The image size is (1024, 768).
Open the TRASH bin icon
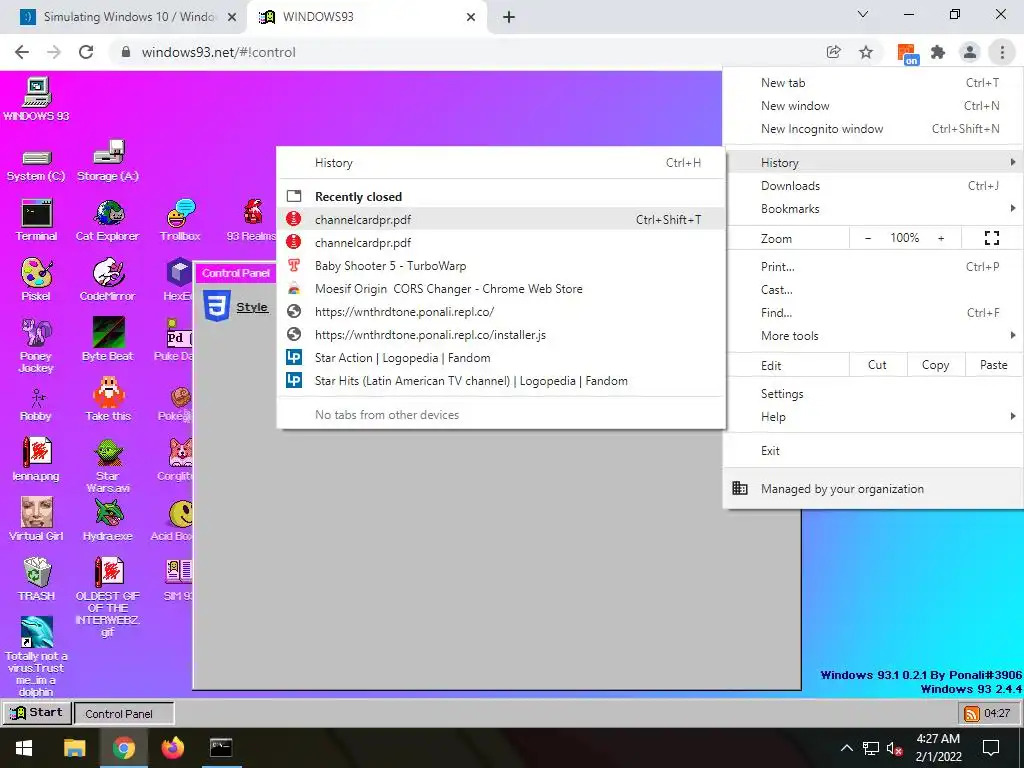pos(36,579)
